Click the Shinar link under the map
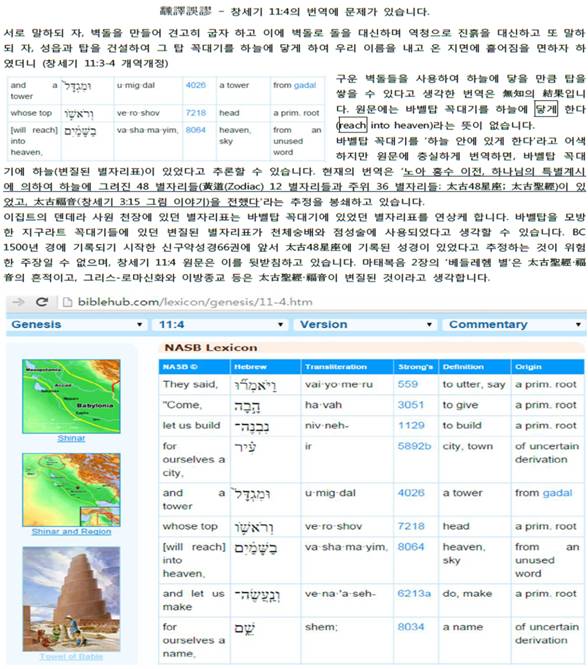The width and height of the screenshot is (588, 669). [71, 438]
